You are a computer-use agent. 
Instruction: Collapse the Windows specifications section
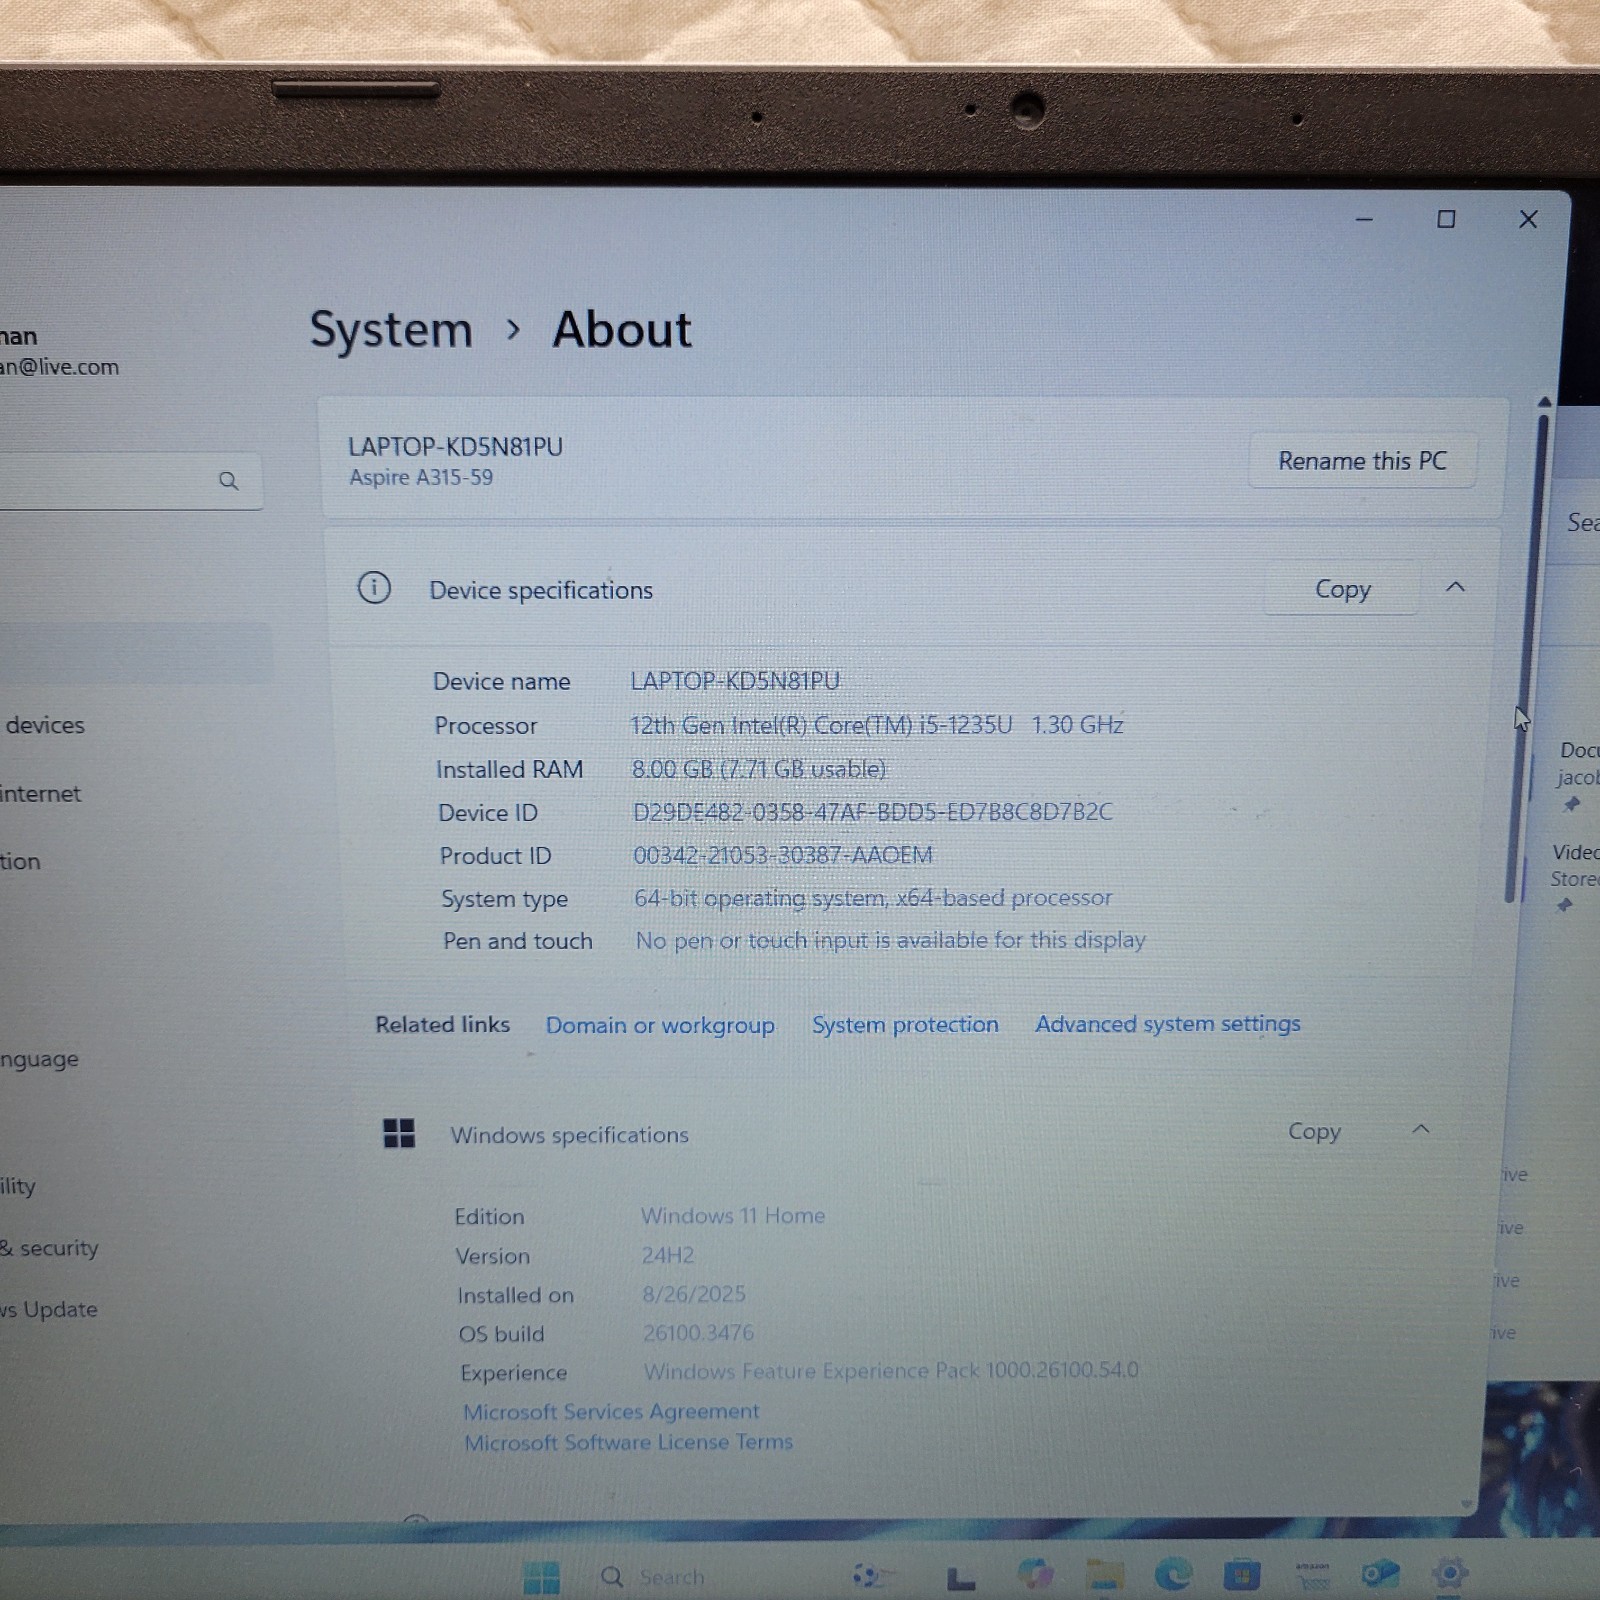(1420, 1130)
